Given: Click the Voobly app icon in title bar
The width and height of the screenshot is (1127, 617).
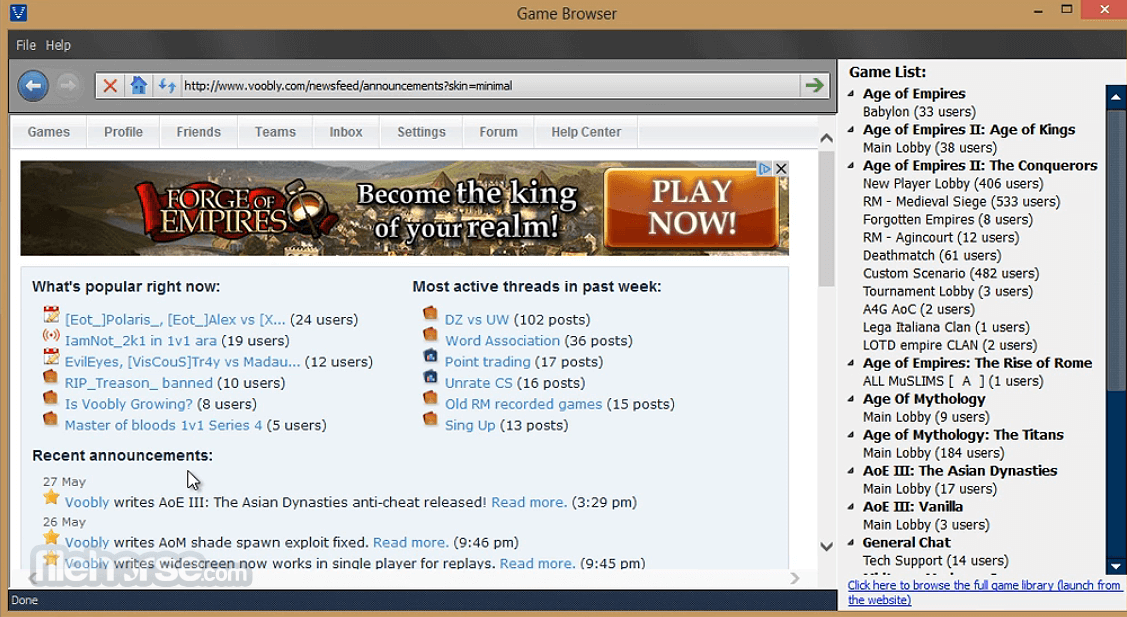Looking at the screenshot, I should (x=19, y=12).
